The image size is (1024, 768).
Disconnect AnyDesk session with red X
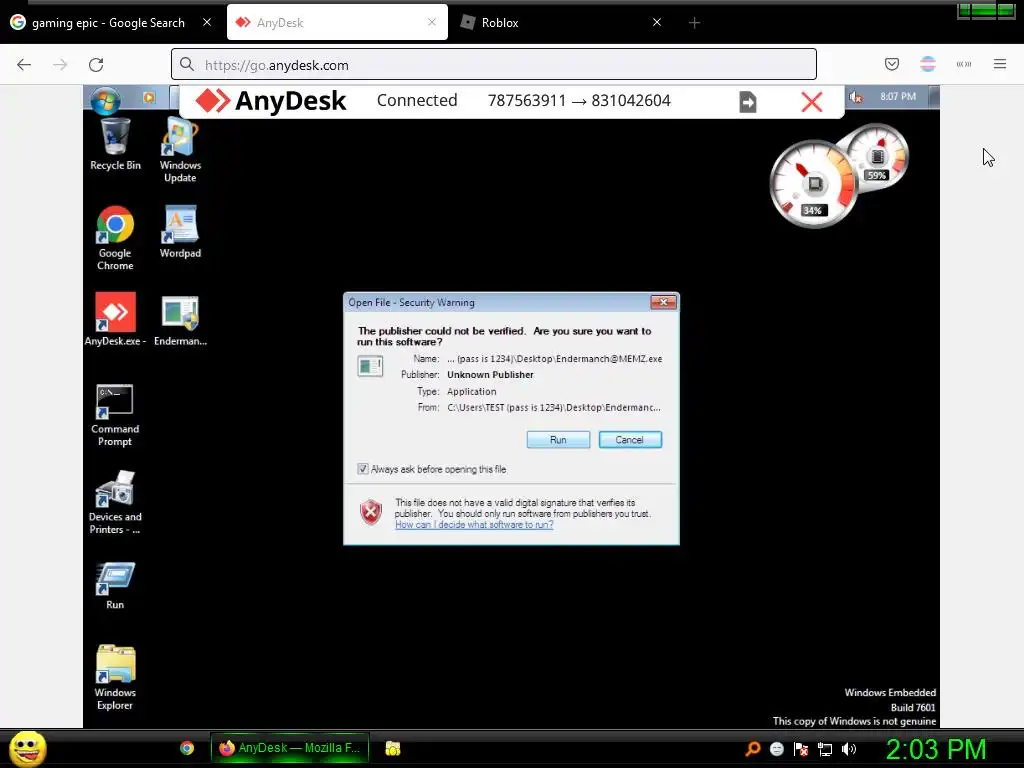[x=812, y=102]
